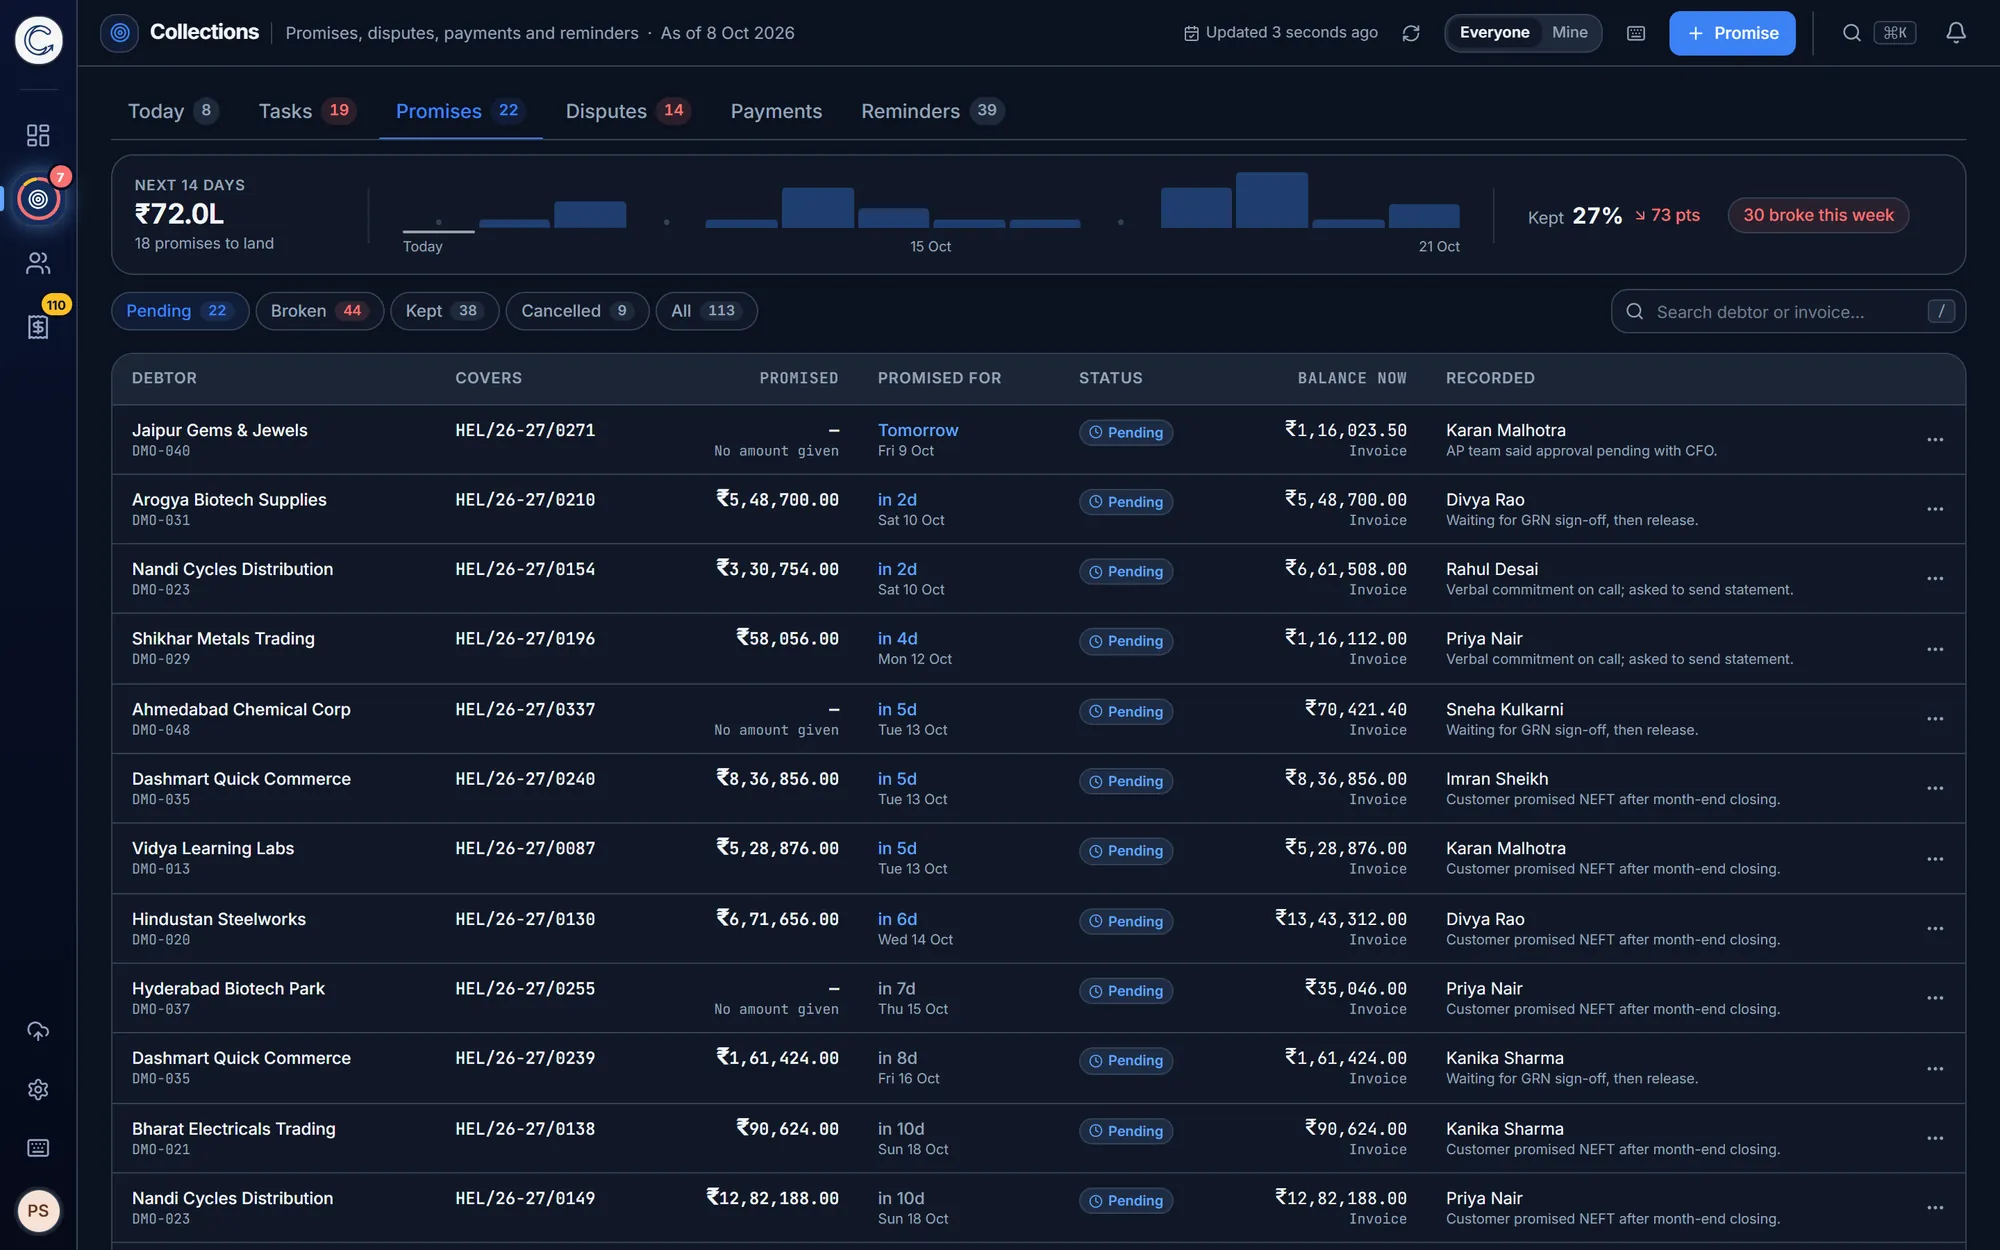
Task: Sort by the Promised For column header
Action: point(939,378)
